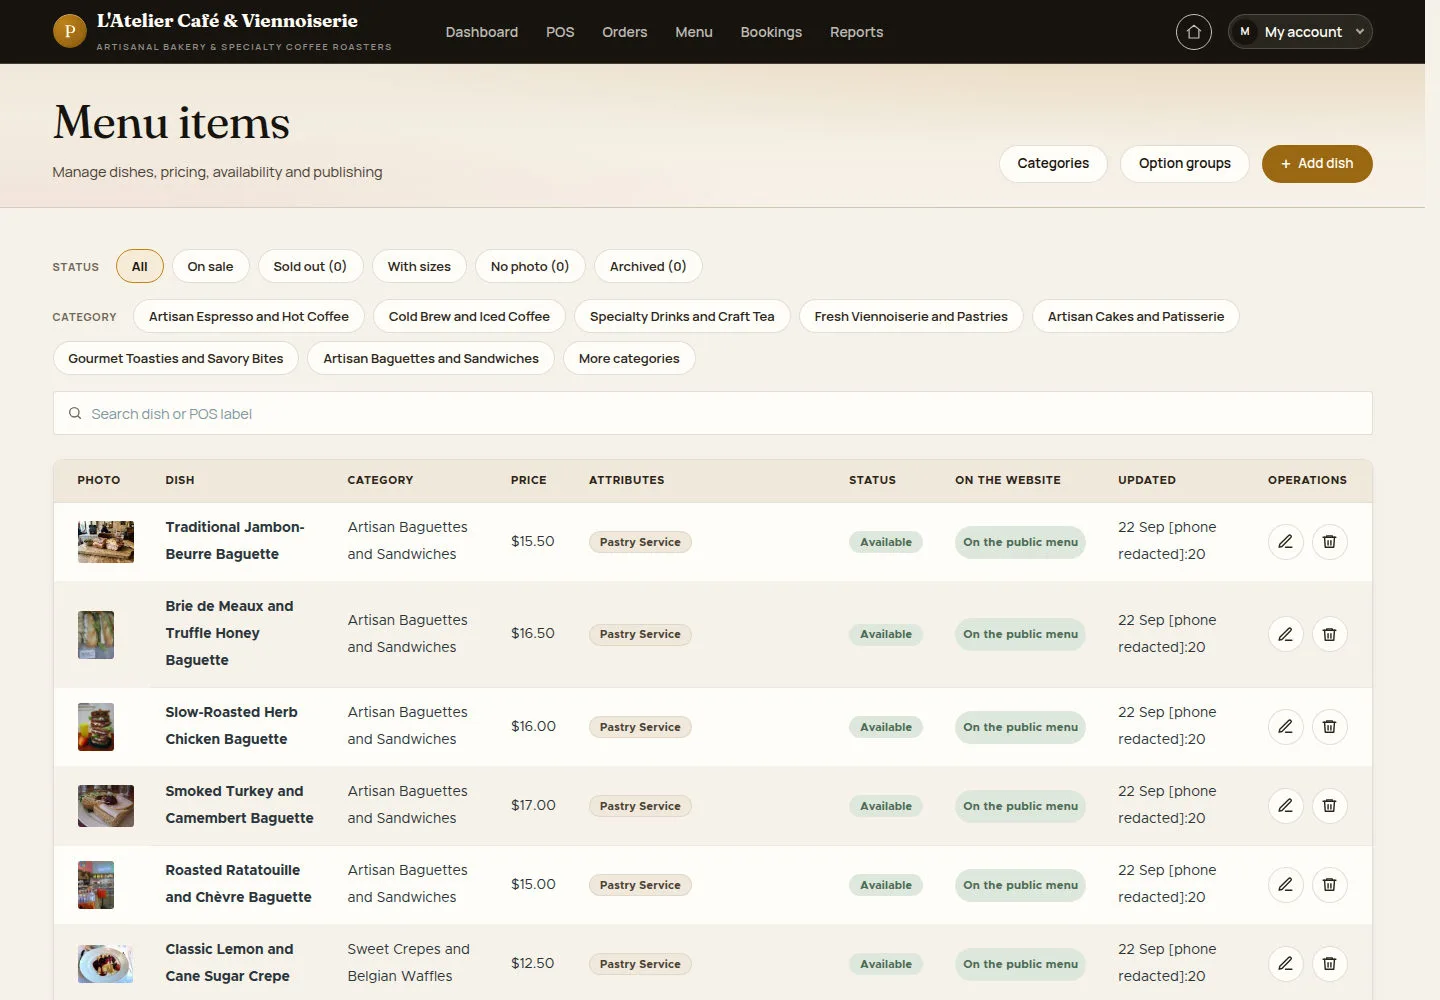
Task: Open the My account dropdown
Action: pos(1300,32)
